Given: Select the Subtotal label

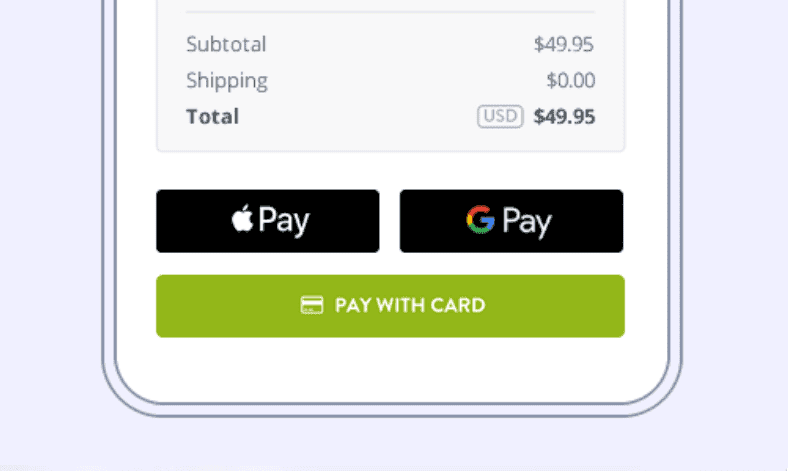Looking at the screenshot, I should coord(226,44).
